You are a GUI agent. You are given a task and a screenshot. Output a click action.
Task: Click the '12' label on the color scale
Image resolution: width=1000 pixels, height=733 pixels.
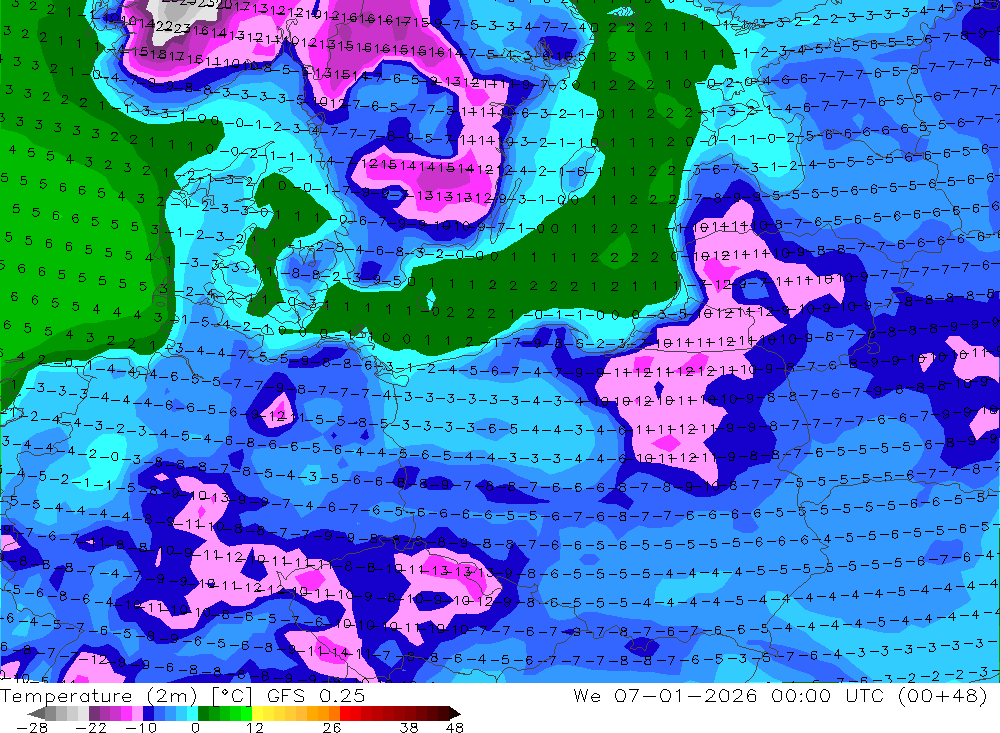point(255,727)
